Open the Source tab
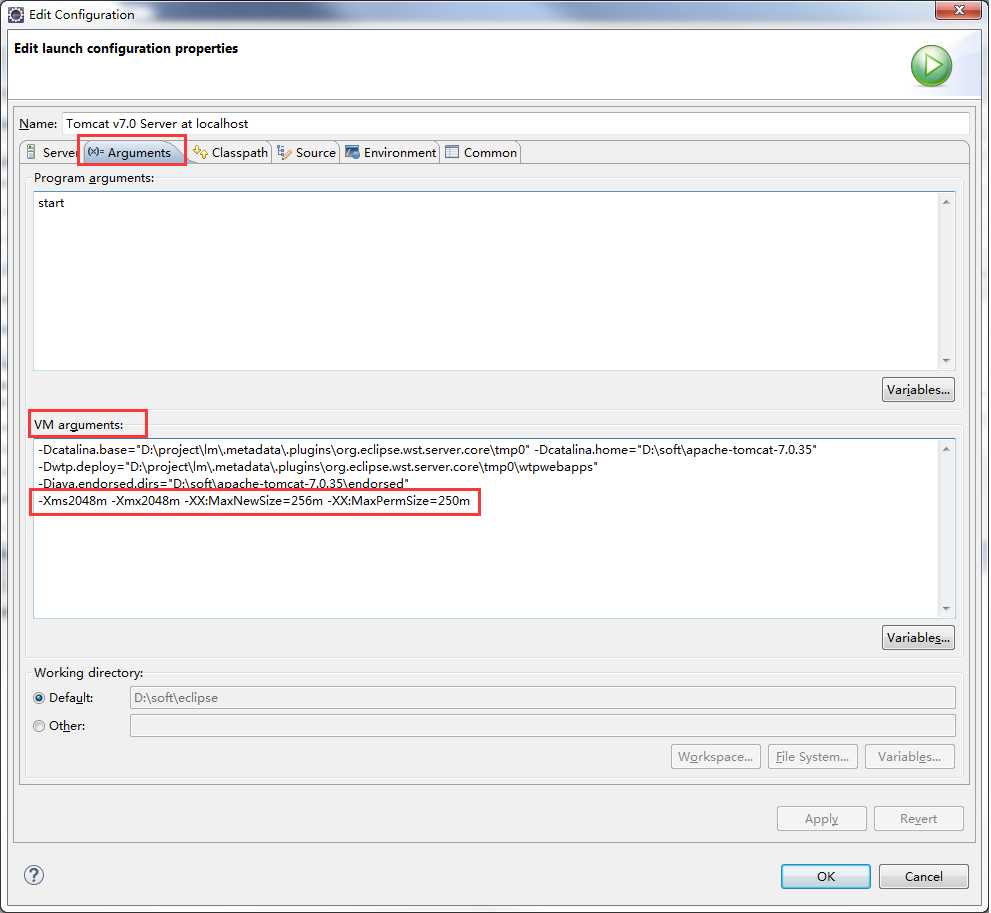Viewport: 991px width, 913px height. pyautogui.click(x=307, y=152)
